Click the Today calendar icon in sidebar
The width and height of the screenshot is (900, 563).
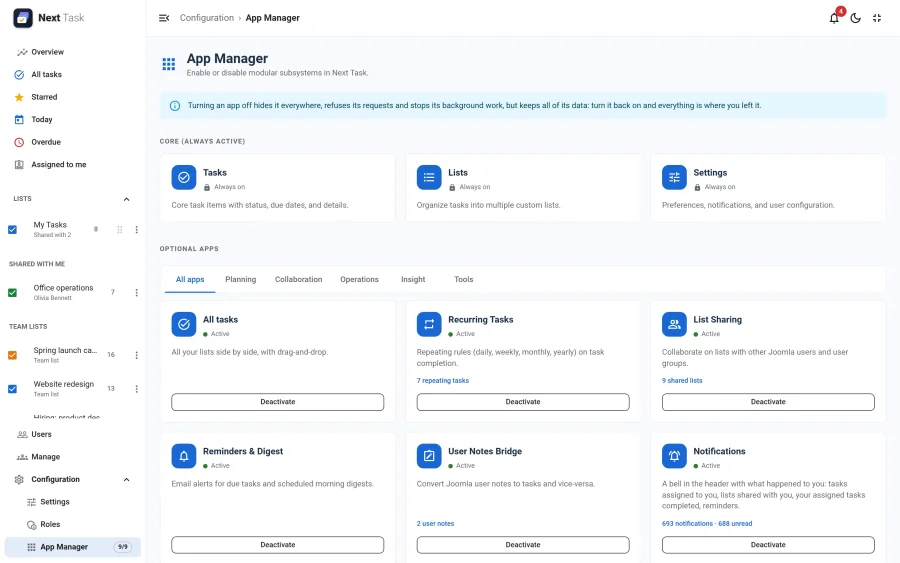coord(19,119)
